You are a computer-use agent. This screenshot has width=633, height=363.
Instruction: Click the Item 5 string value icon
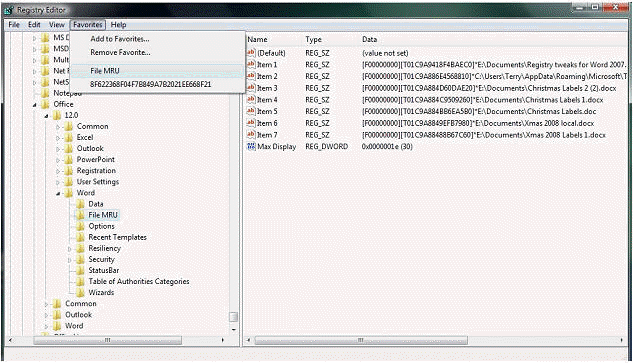(x=251, y=111)
